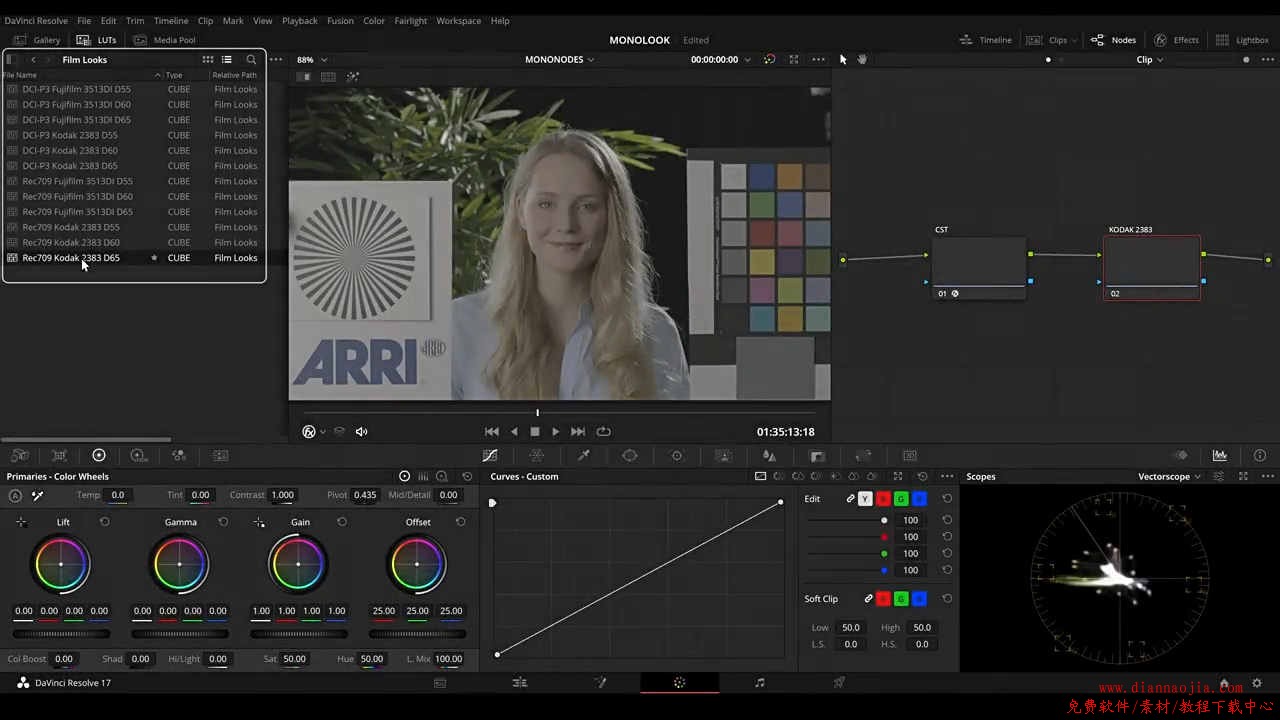Reset the Lift color wheel

104,522
